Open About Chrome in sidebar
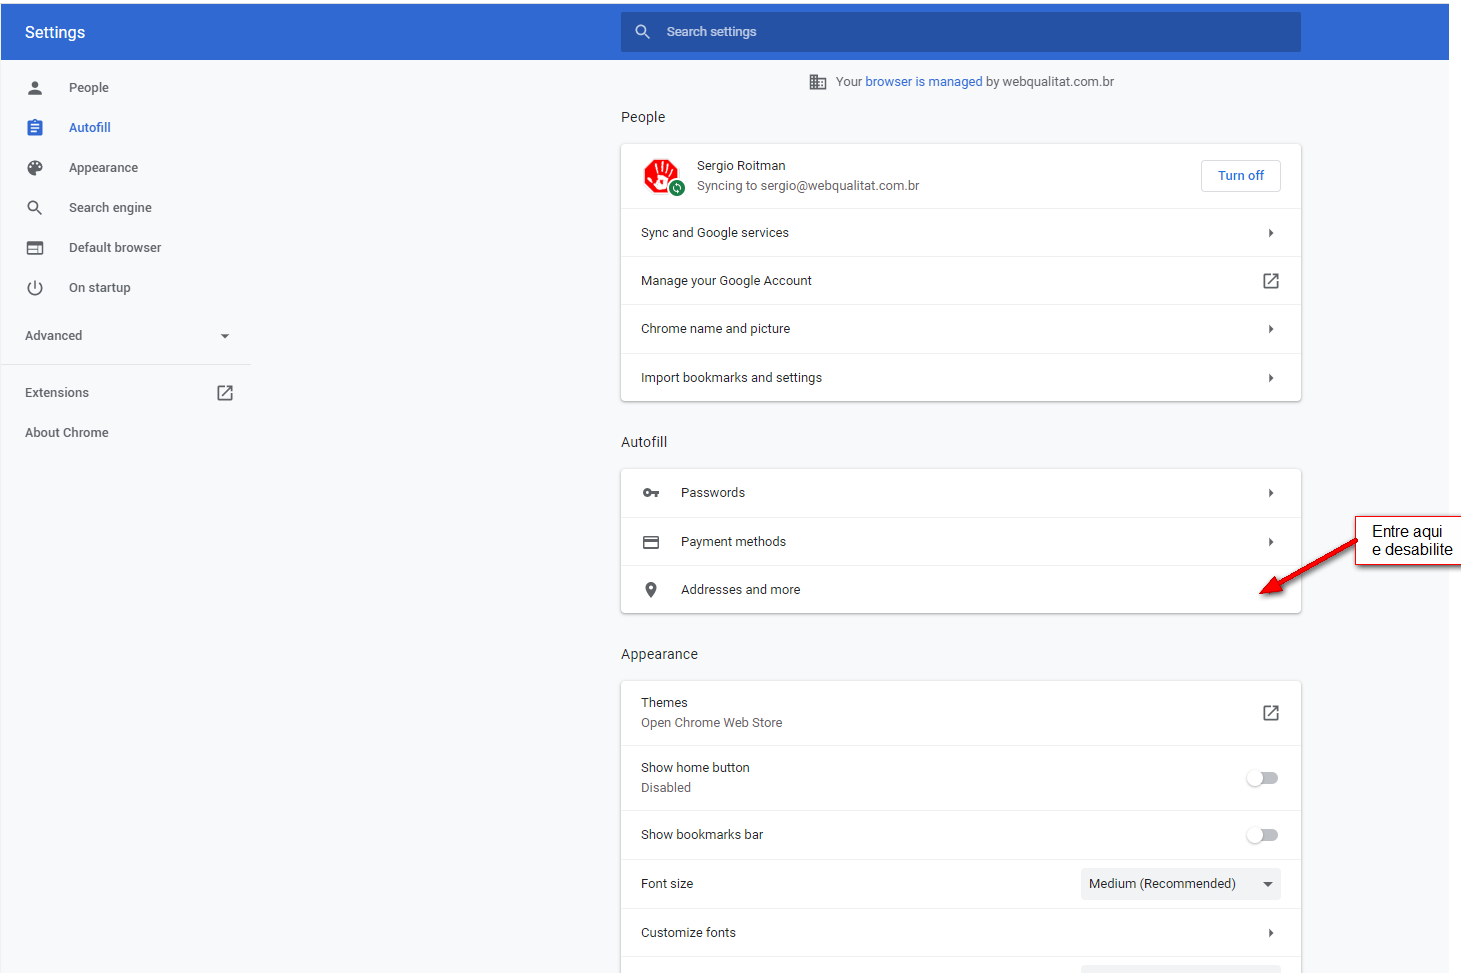The height and width of the screenshot is (973, 1484). tap(67, 433)
